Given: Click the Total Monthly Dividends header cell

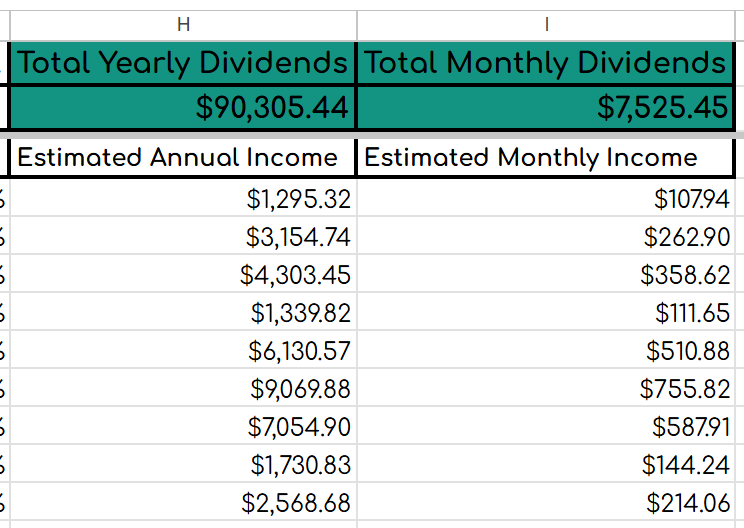Looking at the screenshot, I should click(545, 63).
